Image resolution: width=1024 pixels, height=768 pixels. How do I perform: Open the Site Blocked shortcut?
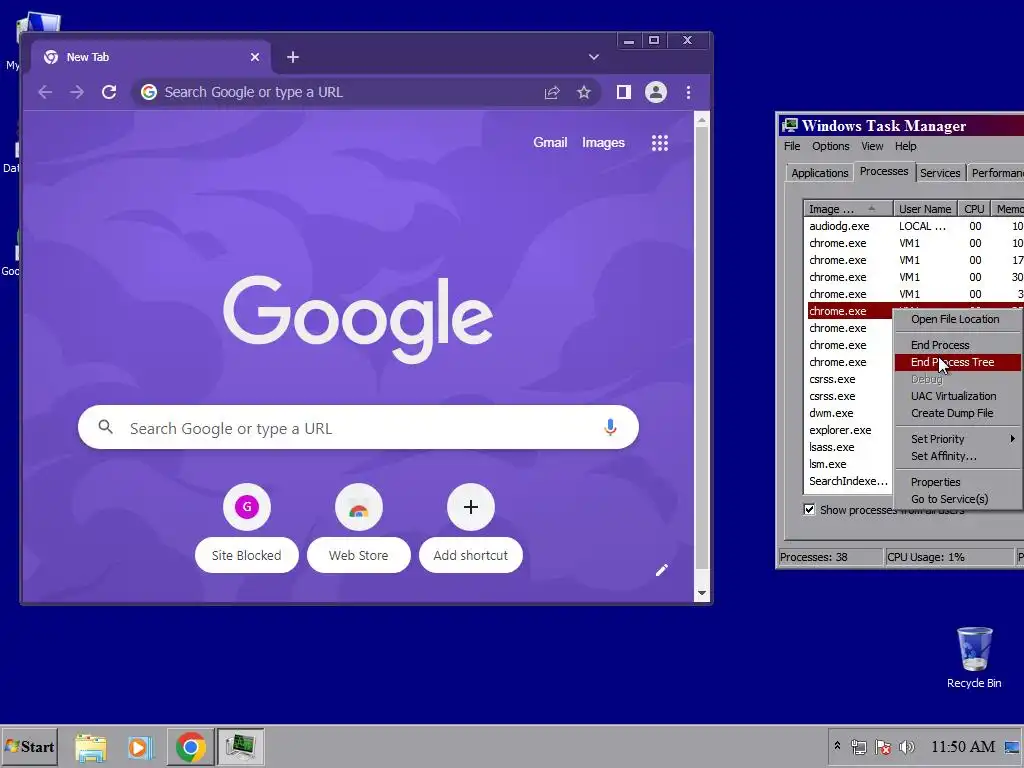tap(247, 528)
